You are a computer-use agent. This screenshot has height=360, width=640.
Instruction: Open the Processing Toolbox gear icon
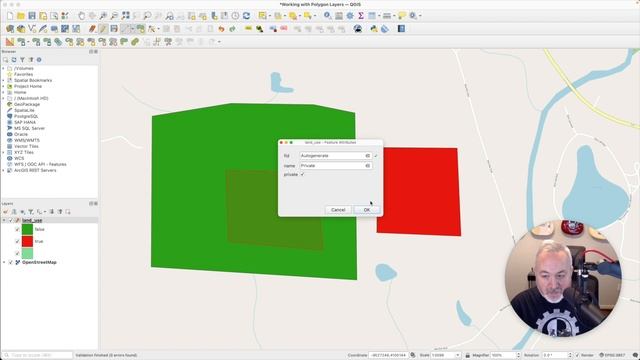[350, 16]
